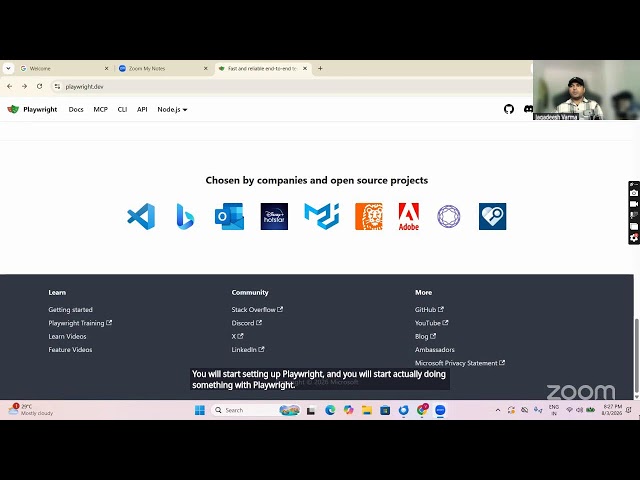Expand the Node.js language dropdown
Image resolution: width=640 pixels, height=480 pixels.
point(172,109)
